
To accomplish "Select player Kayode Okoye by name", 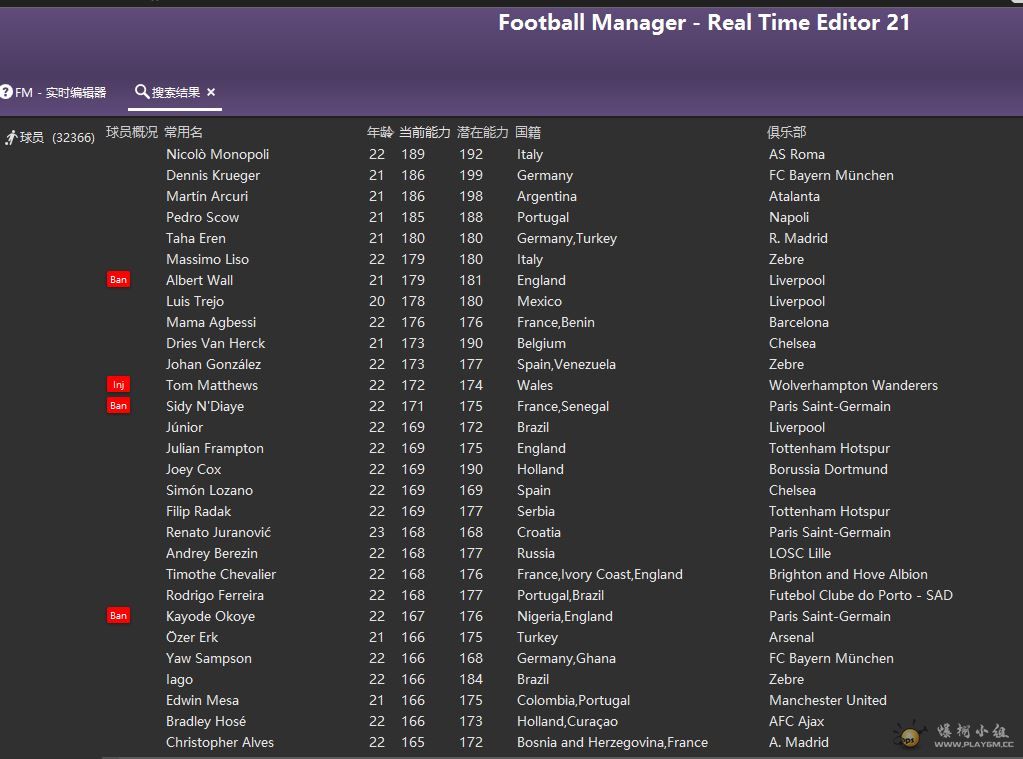I will (x=210, y=616).
